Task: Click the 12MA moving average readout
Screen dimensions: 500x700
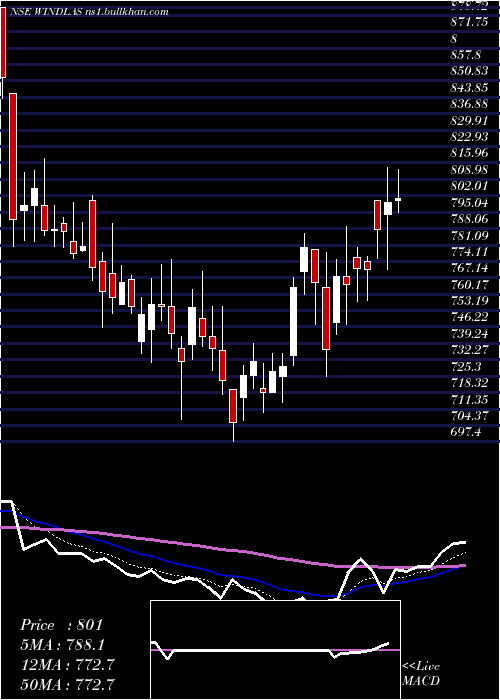Action: (67, 664)
